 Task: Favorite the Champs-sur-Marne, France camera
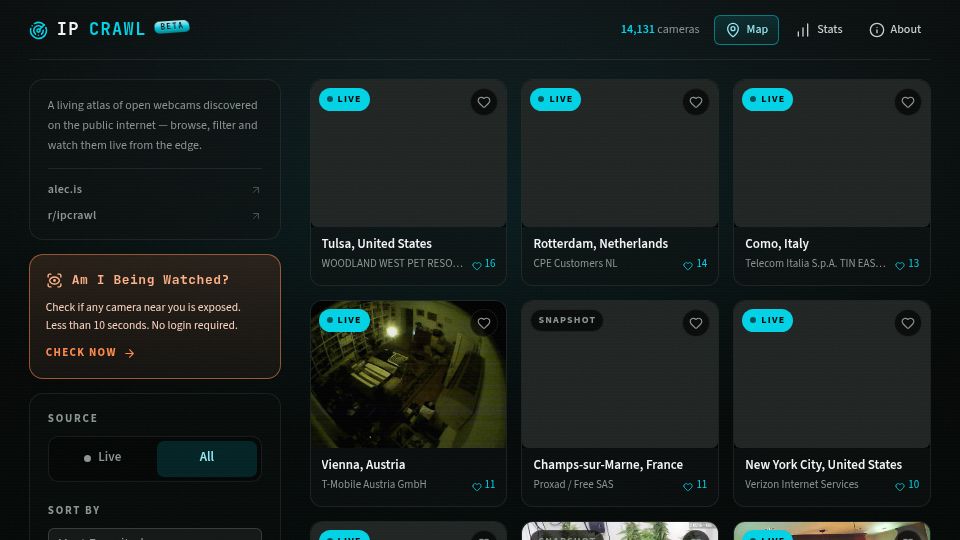[696, 323]
